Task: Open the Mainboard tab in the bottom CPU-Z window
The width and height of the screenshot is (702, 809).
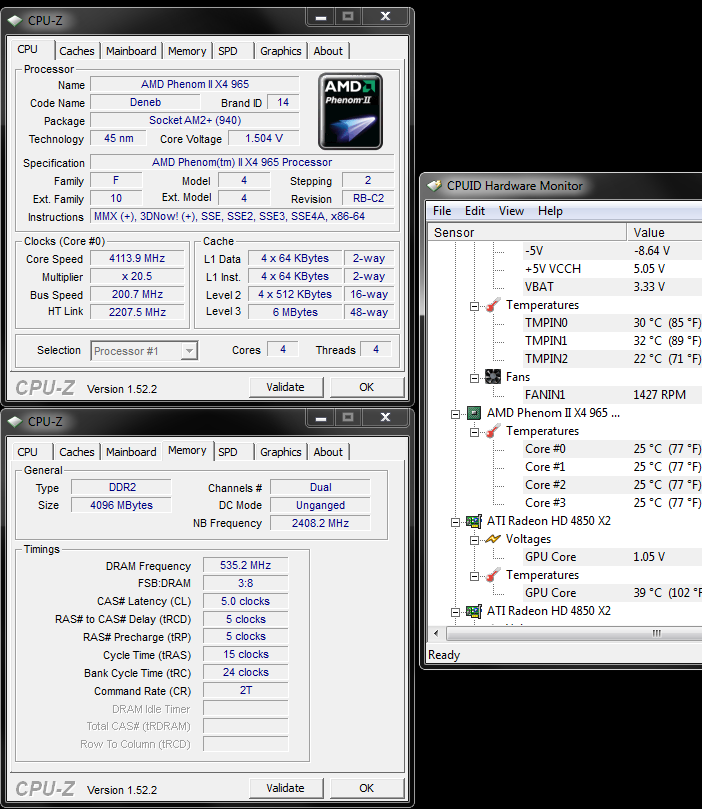Action: 131,452
